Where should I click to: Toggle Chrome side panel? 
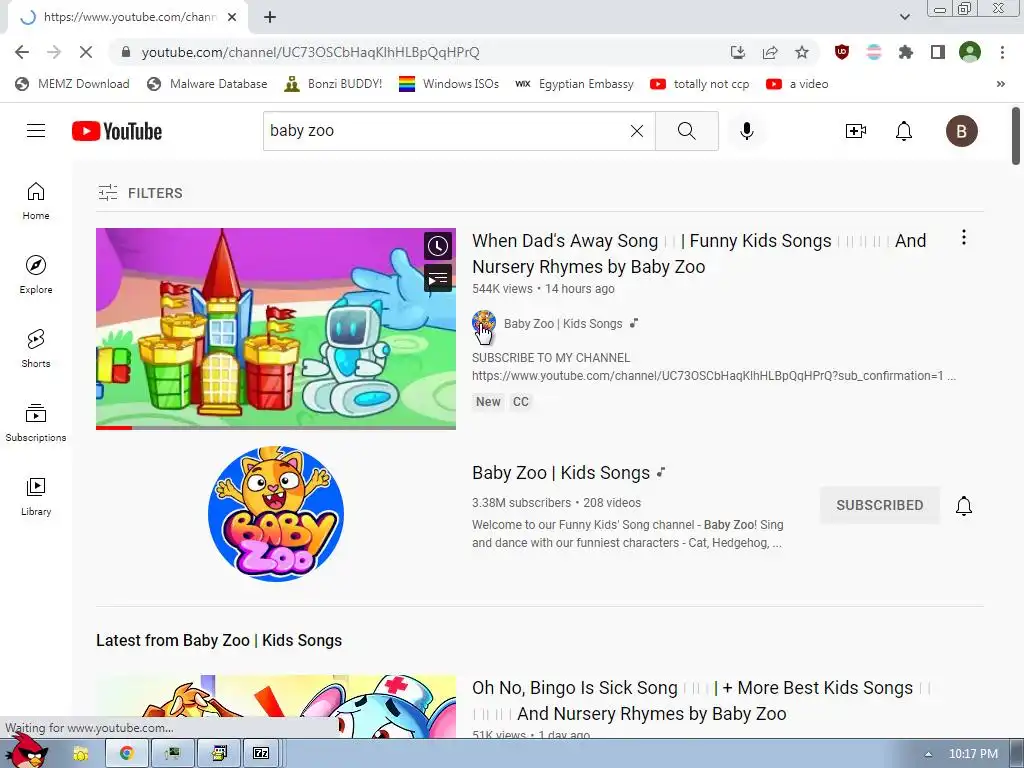[938, 52]
